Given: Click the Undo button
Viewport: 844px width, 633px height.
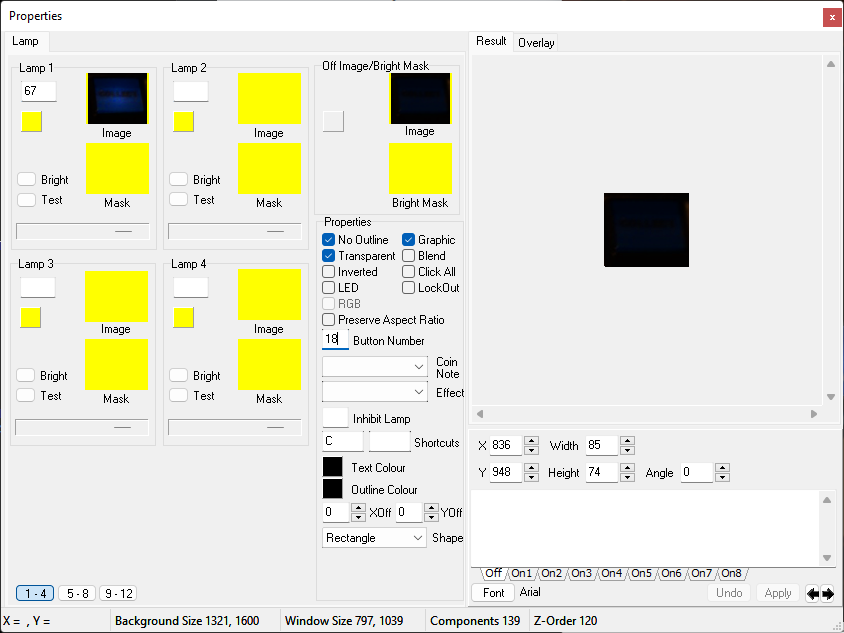Looking at the screenshot, I should (x=729, y=593).
